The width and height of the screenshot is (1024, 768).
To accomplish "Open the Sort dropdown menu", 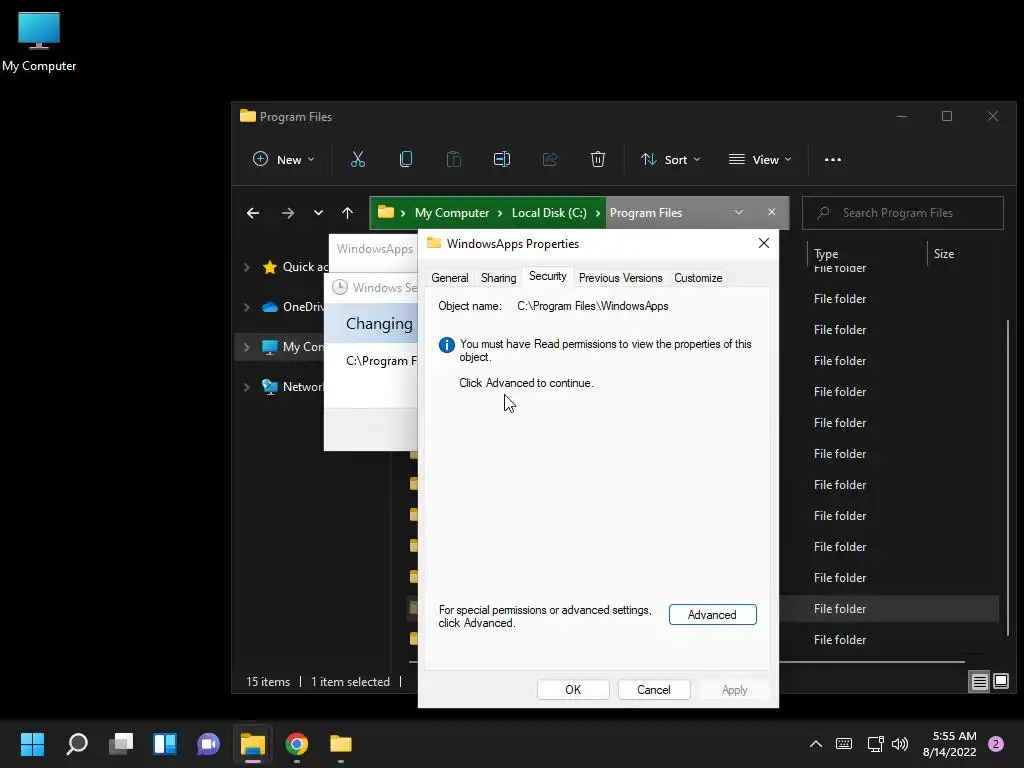I will coord(671,159).
